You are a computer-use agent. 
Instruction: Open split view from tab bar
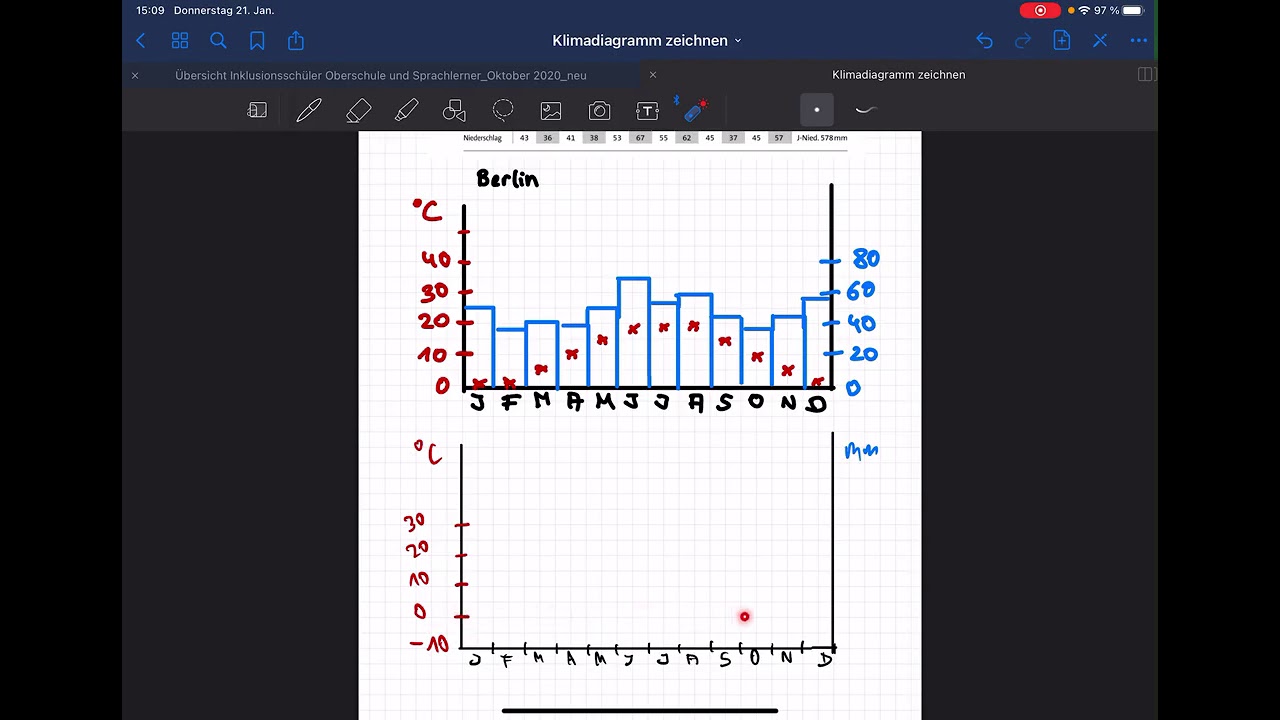point(1147,75)
